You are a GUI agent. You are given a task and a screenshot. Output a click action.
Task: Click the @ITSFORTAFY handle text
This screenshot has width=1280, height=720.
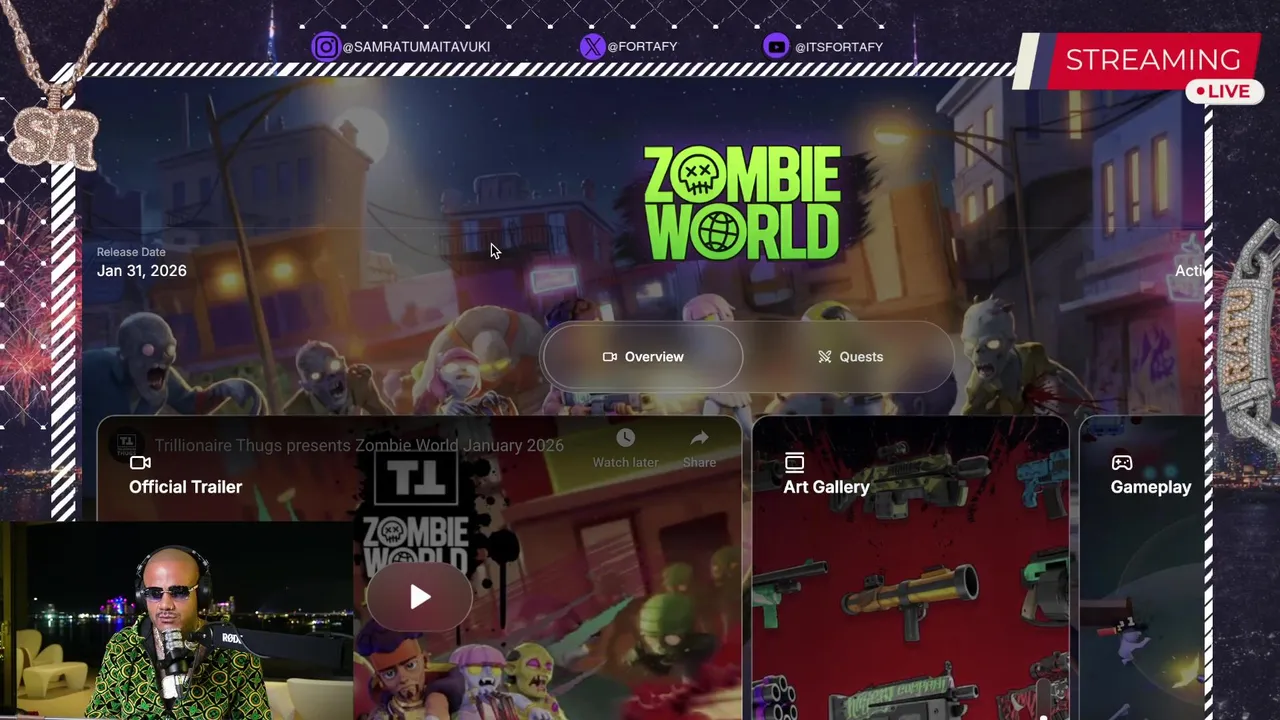(x=839, y=47)
